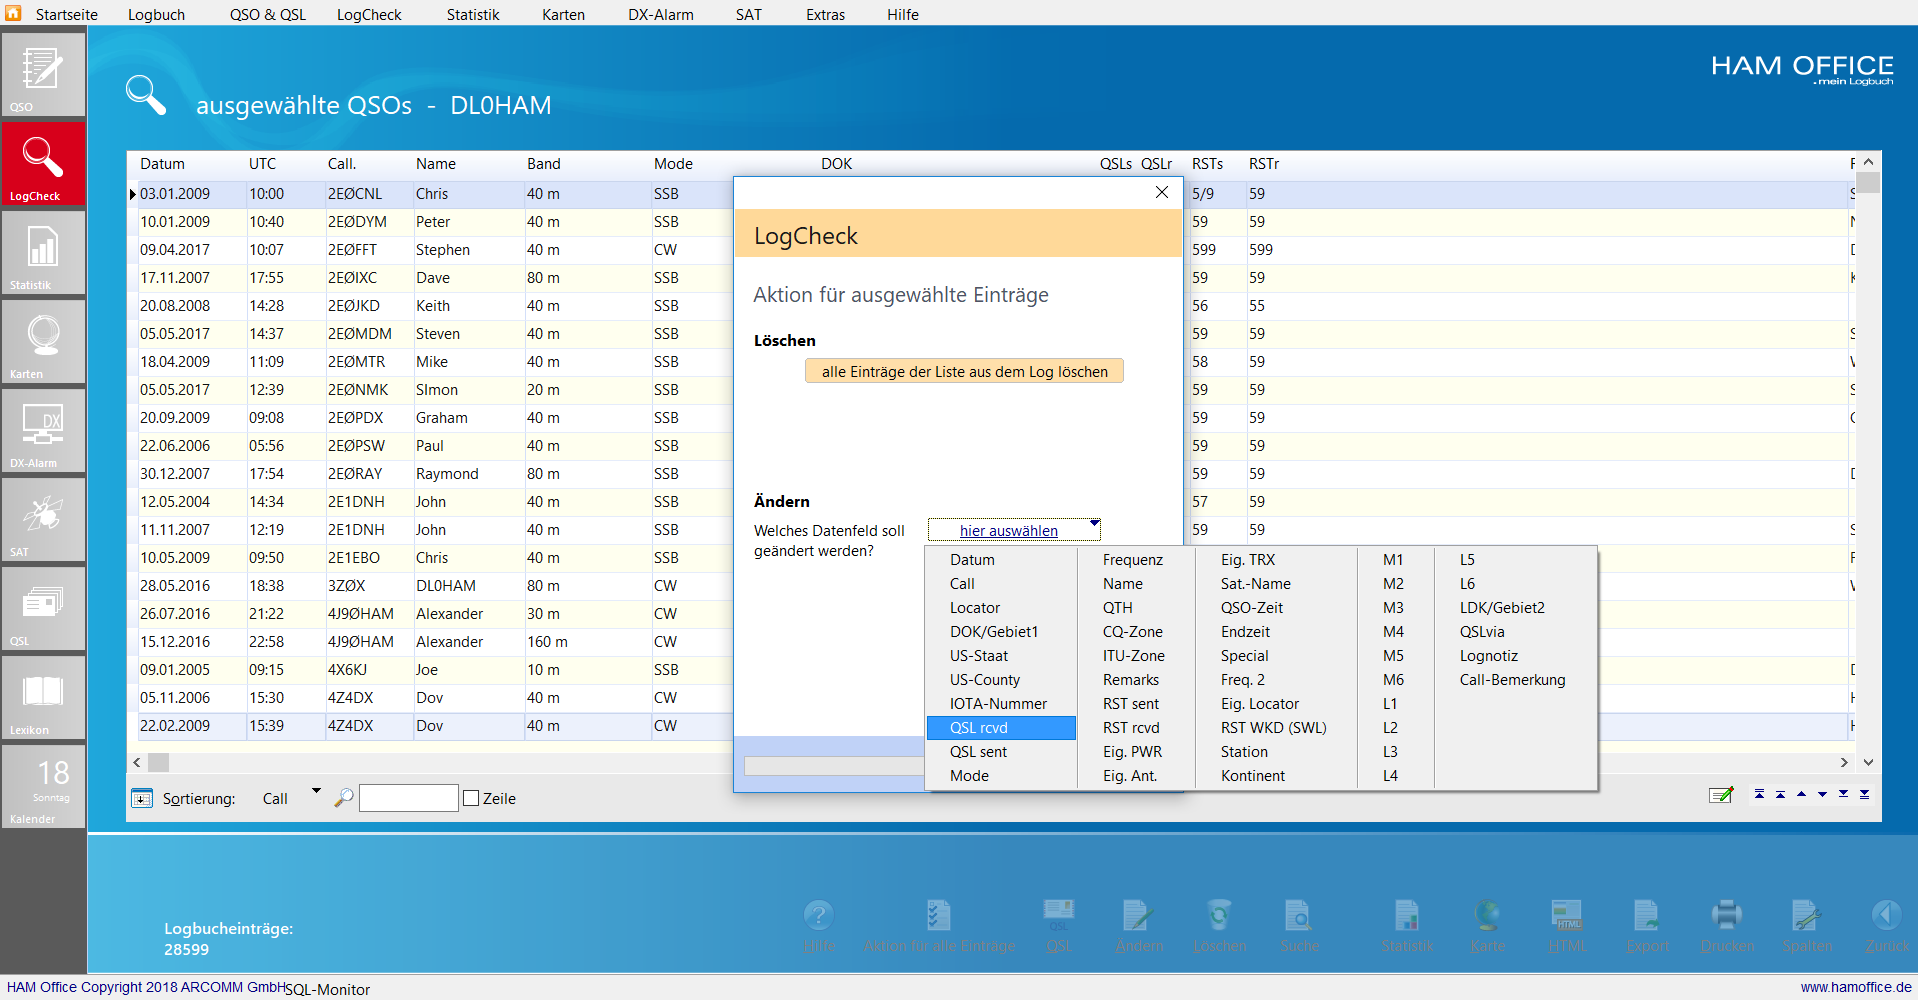Click 'alle Einträge der Liste aus dem Log löschen'
This screenshot has height=1001, width=1918.
pyautogui.click(x=964, y=371)
